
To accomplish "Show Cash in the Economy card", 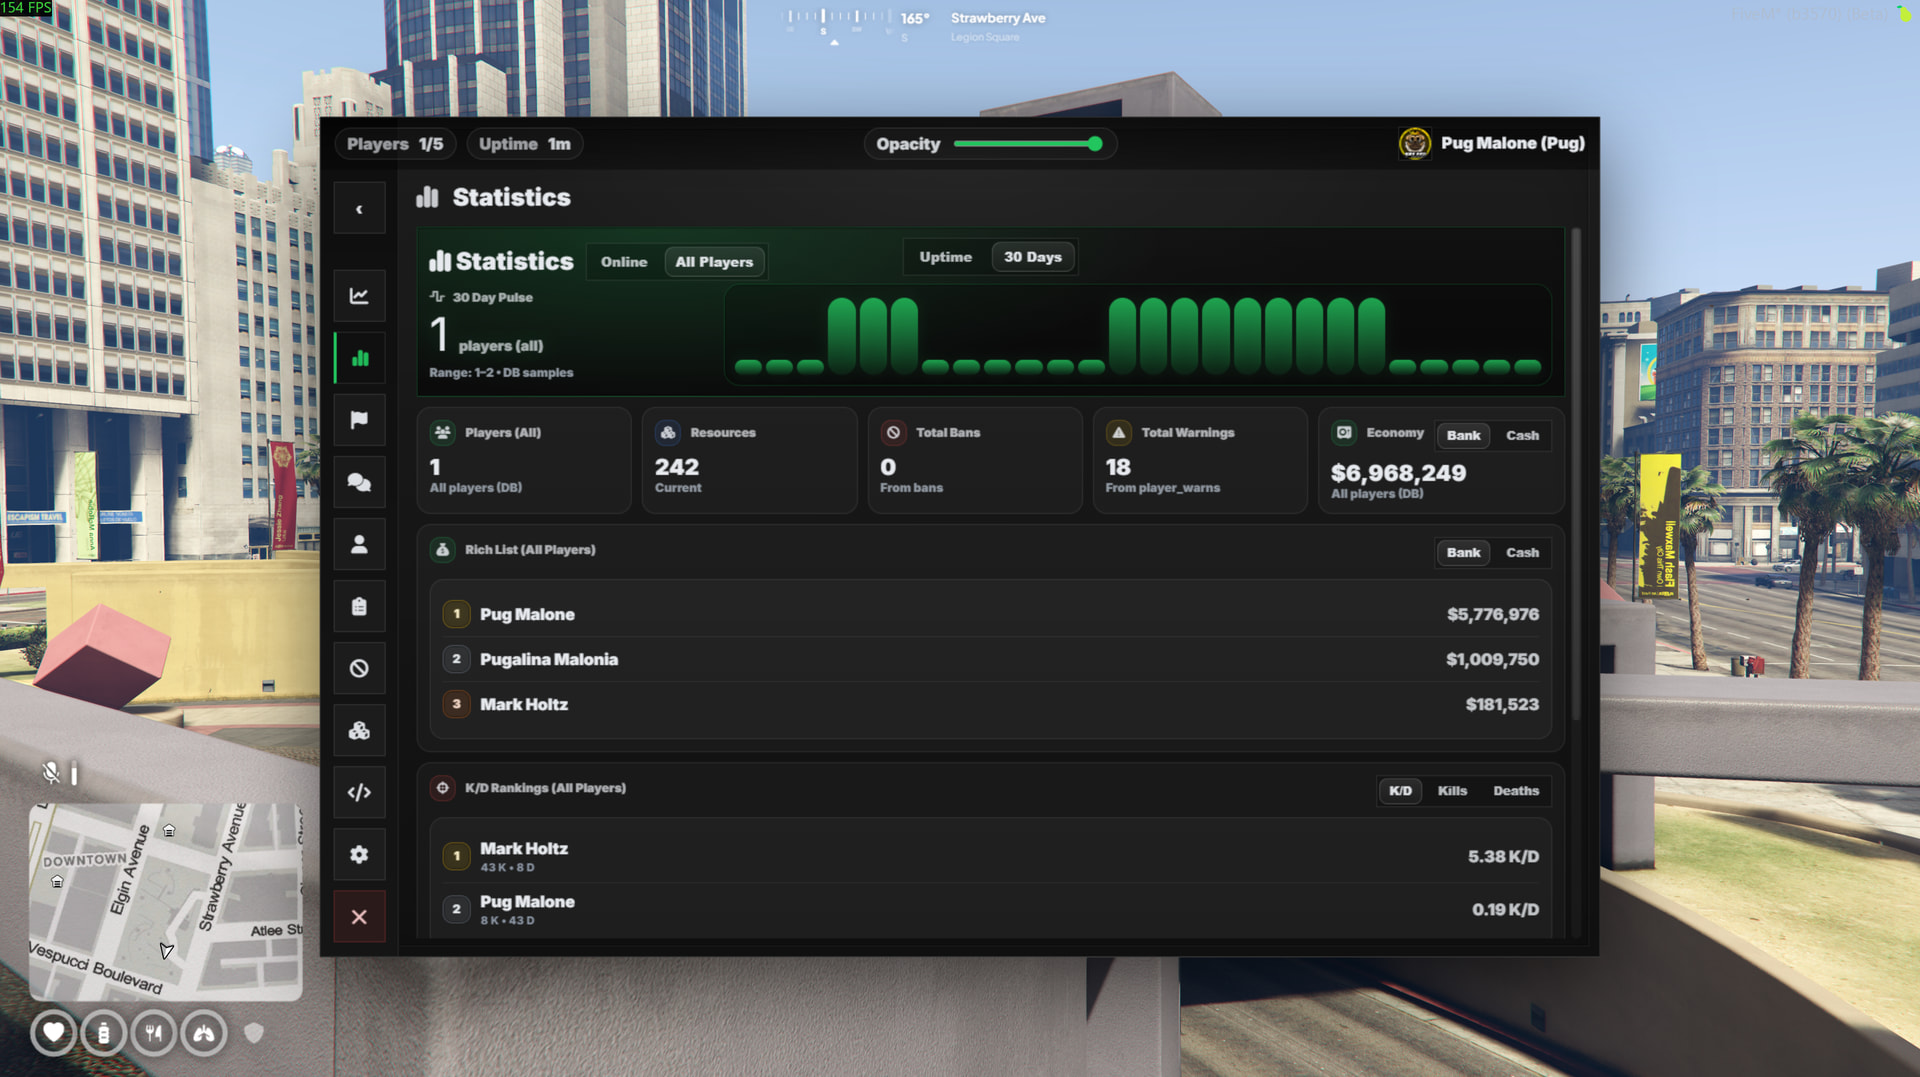I will click(1522, 436).
